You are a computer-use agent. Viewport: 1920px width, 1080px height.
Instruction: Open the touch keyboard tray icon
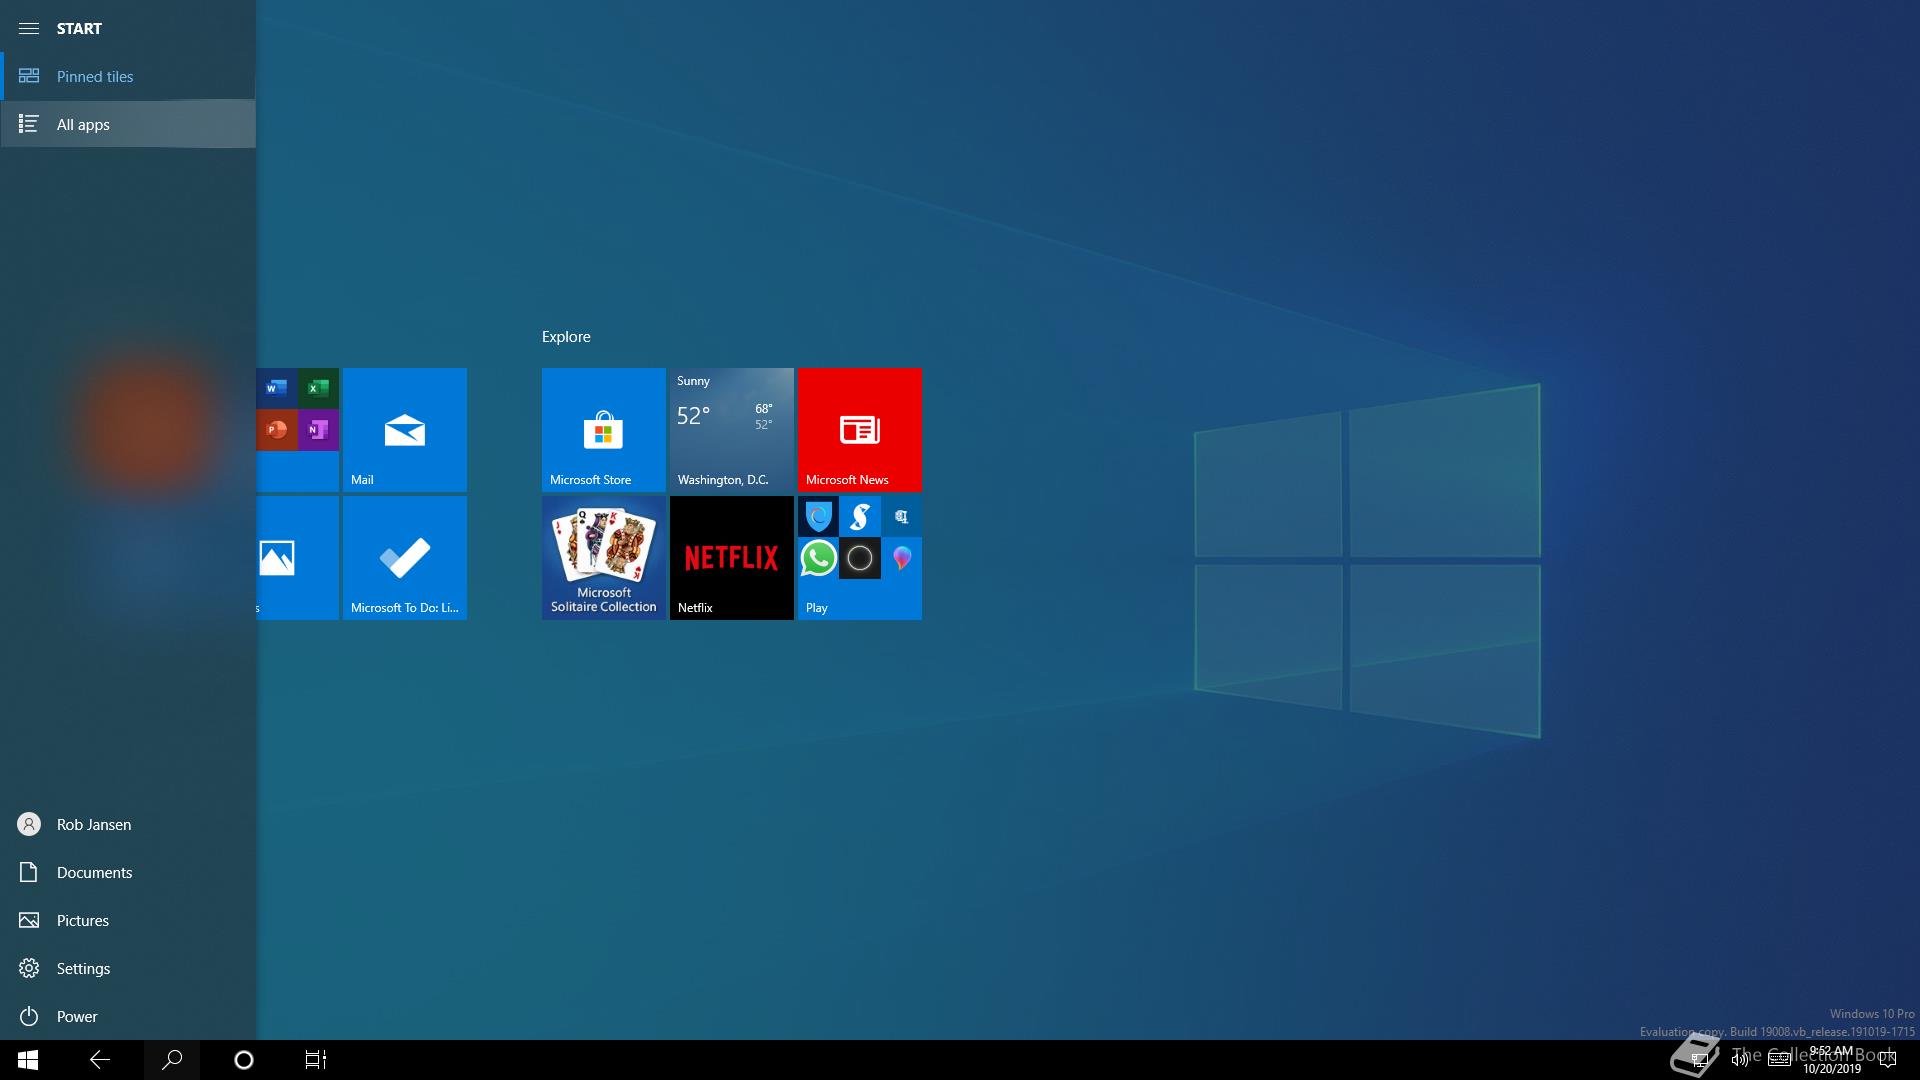click(1779, 1060)
